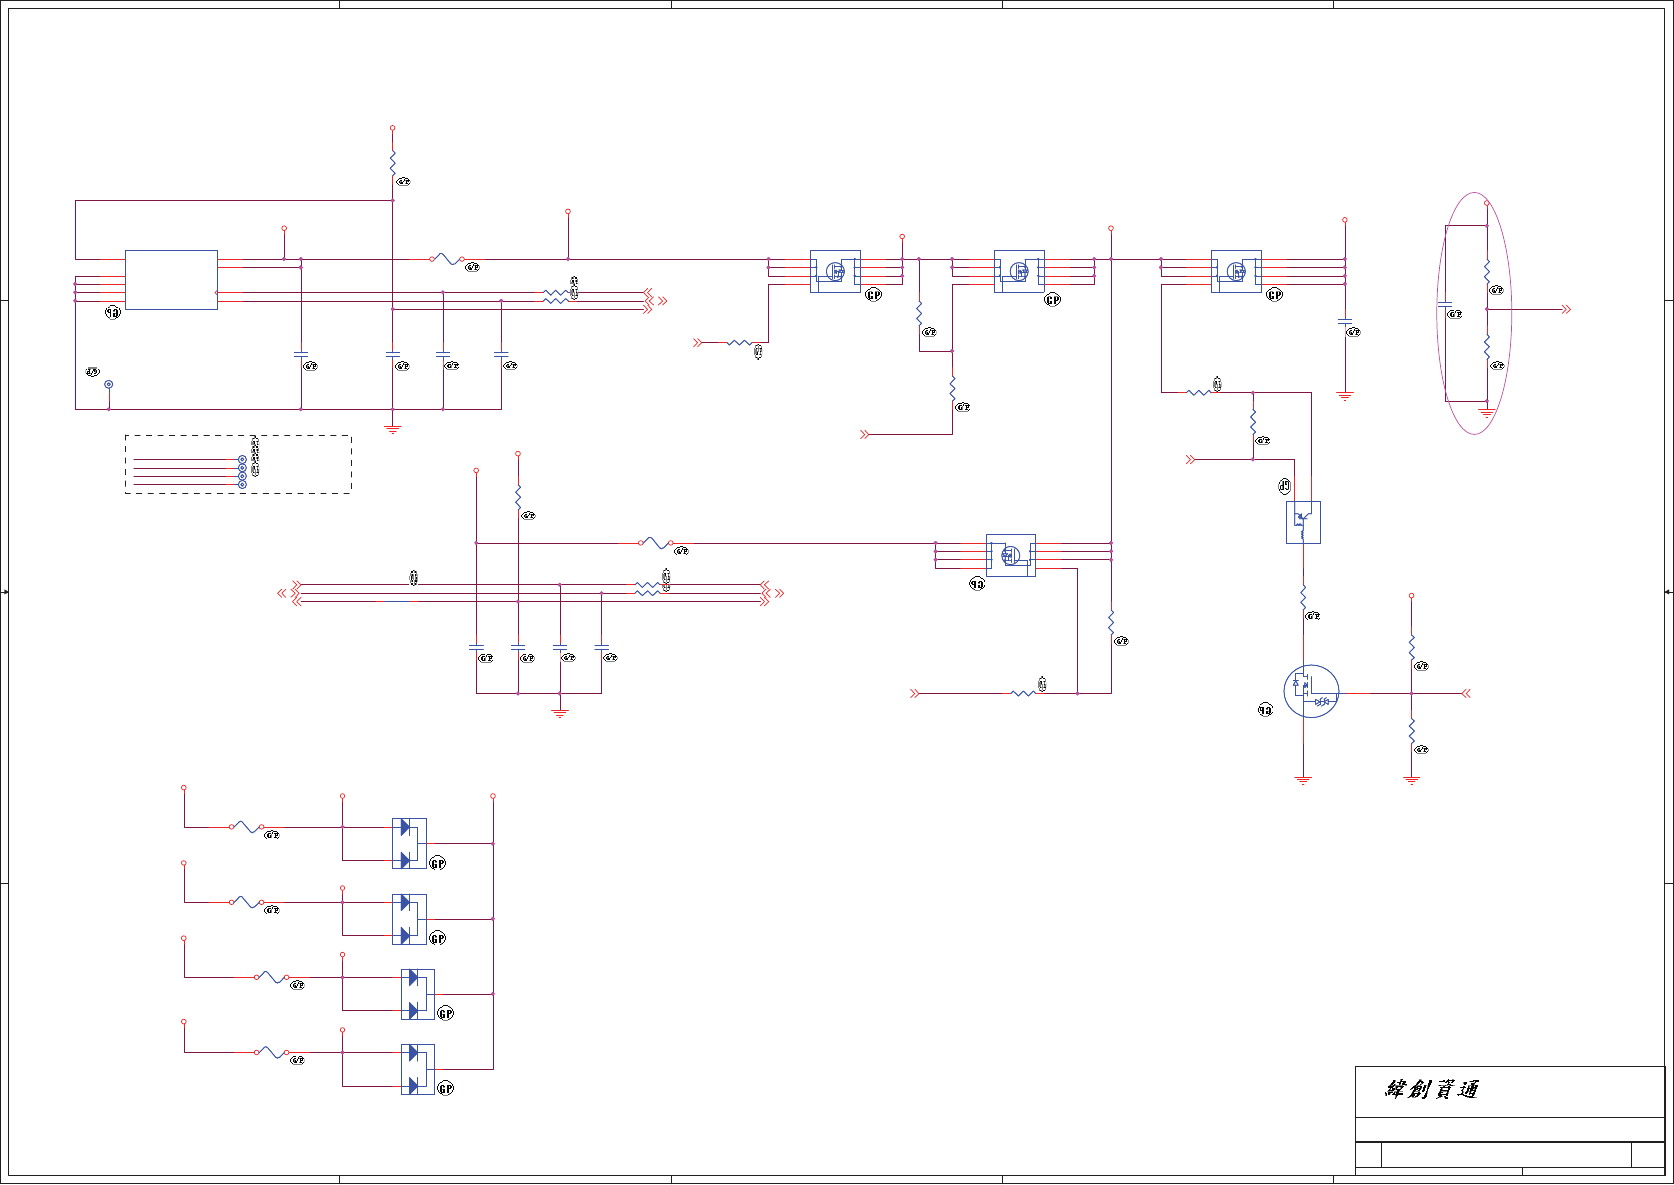Screen dimensions: 1674x1185
Task: Select the third MOSFET package in the top row
Action: (1236, 271)
